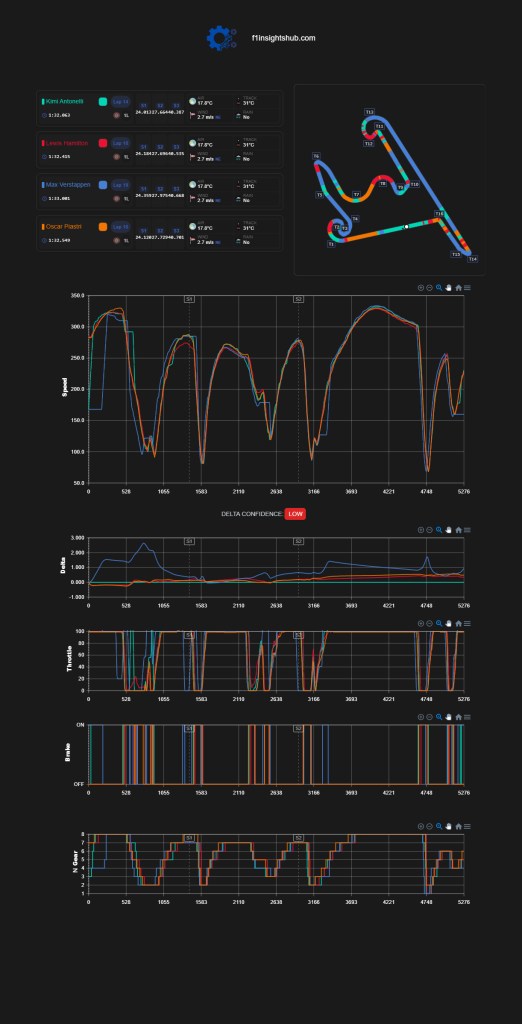Open the Speed chart hamburger menu
522x1024 pixels.
tap(468, 287)
